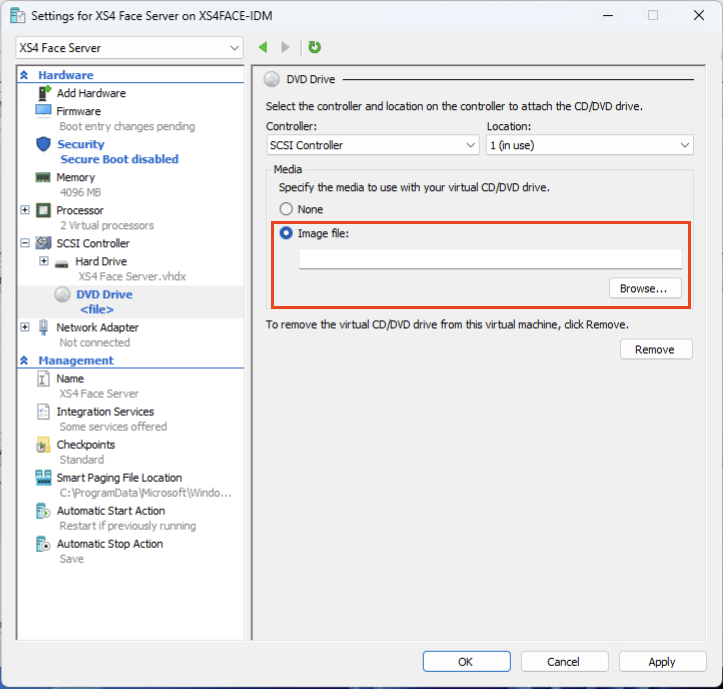Click the Browse button
This screenshot has width=723, height=689.
coord(645,288)
